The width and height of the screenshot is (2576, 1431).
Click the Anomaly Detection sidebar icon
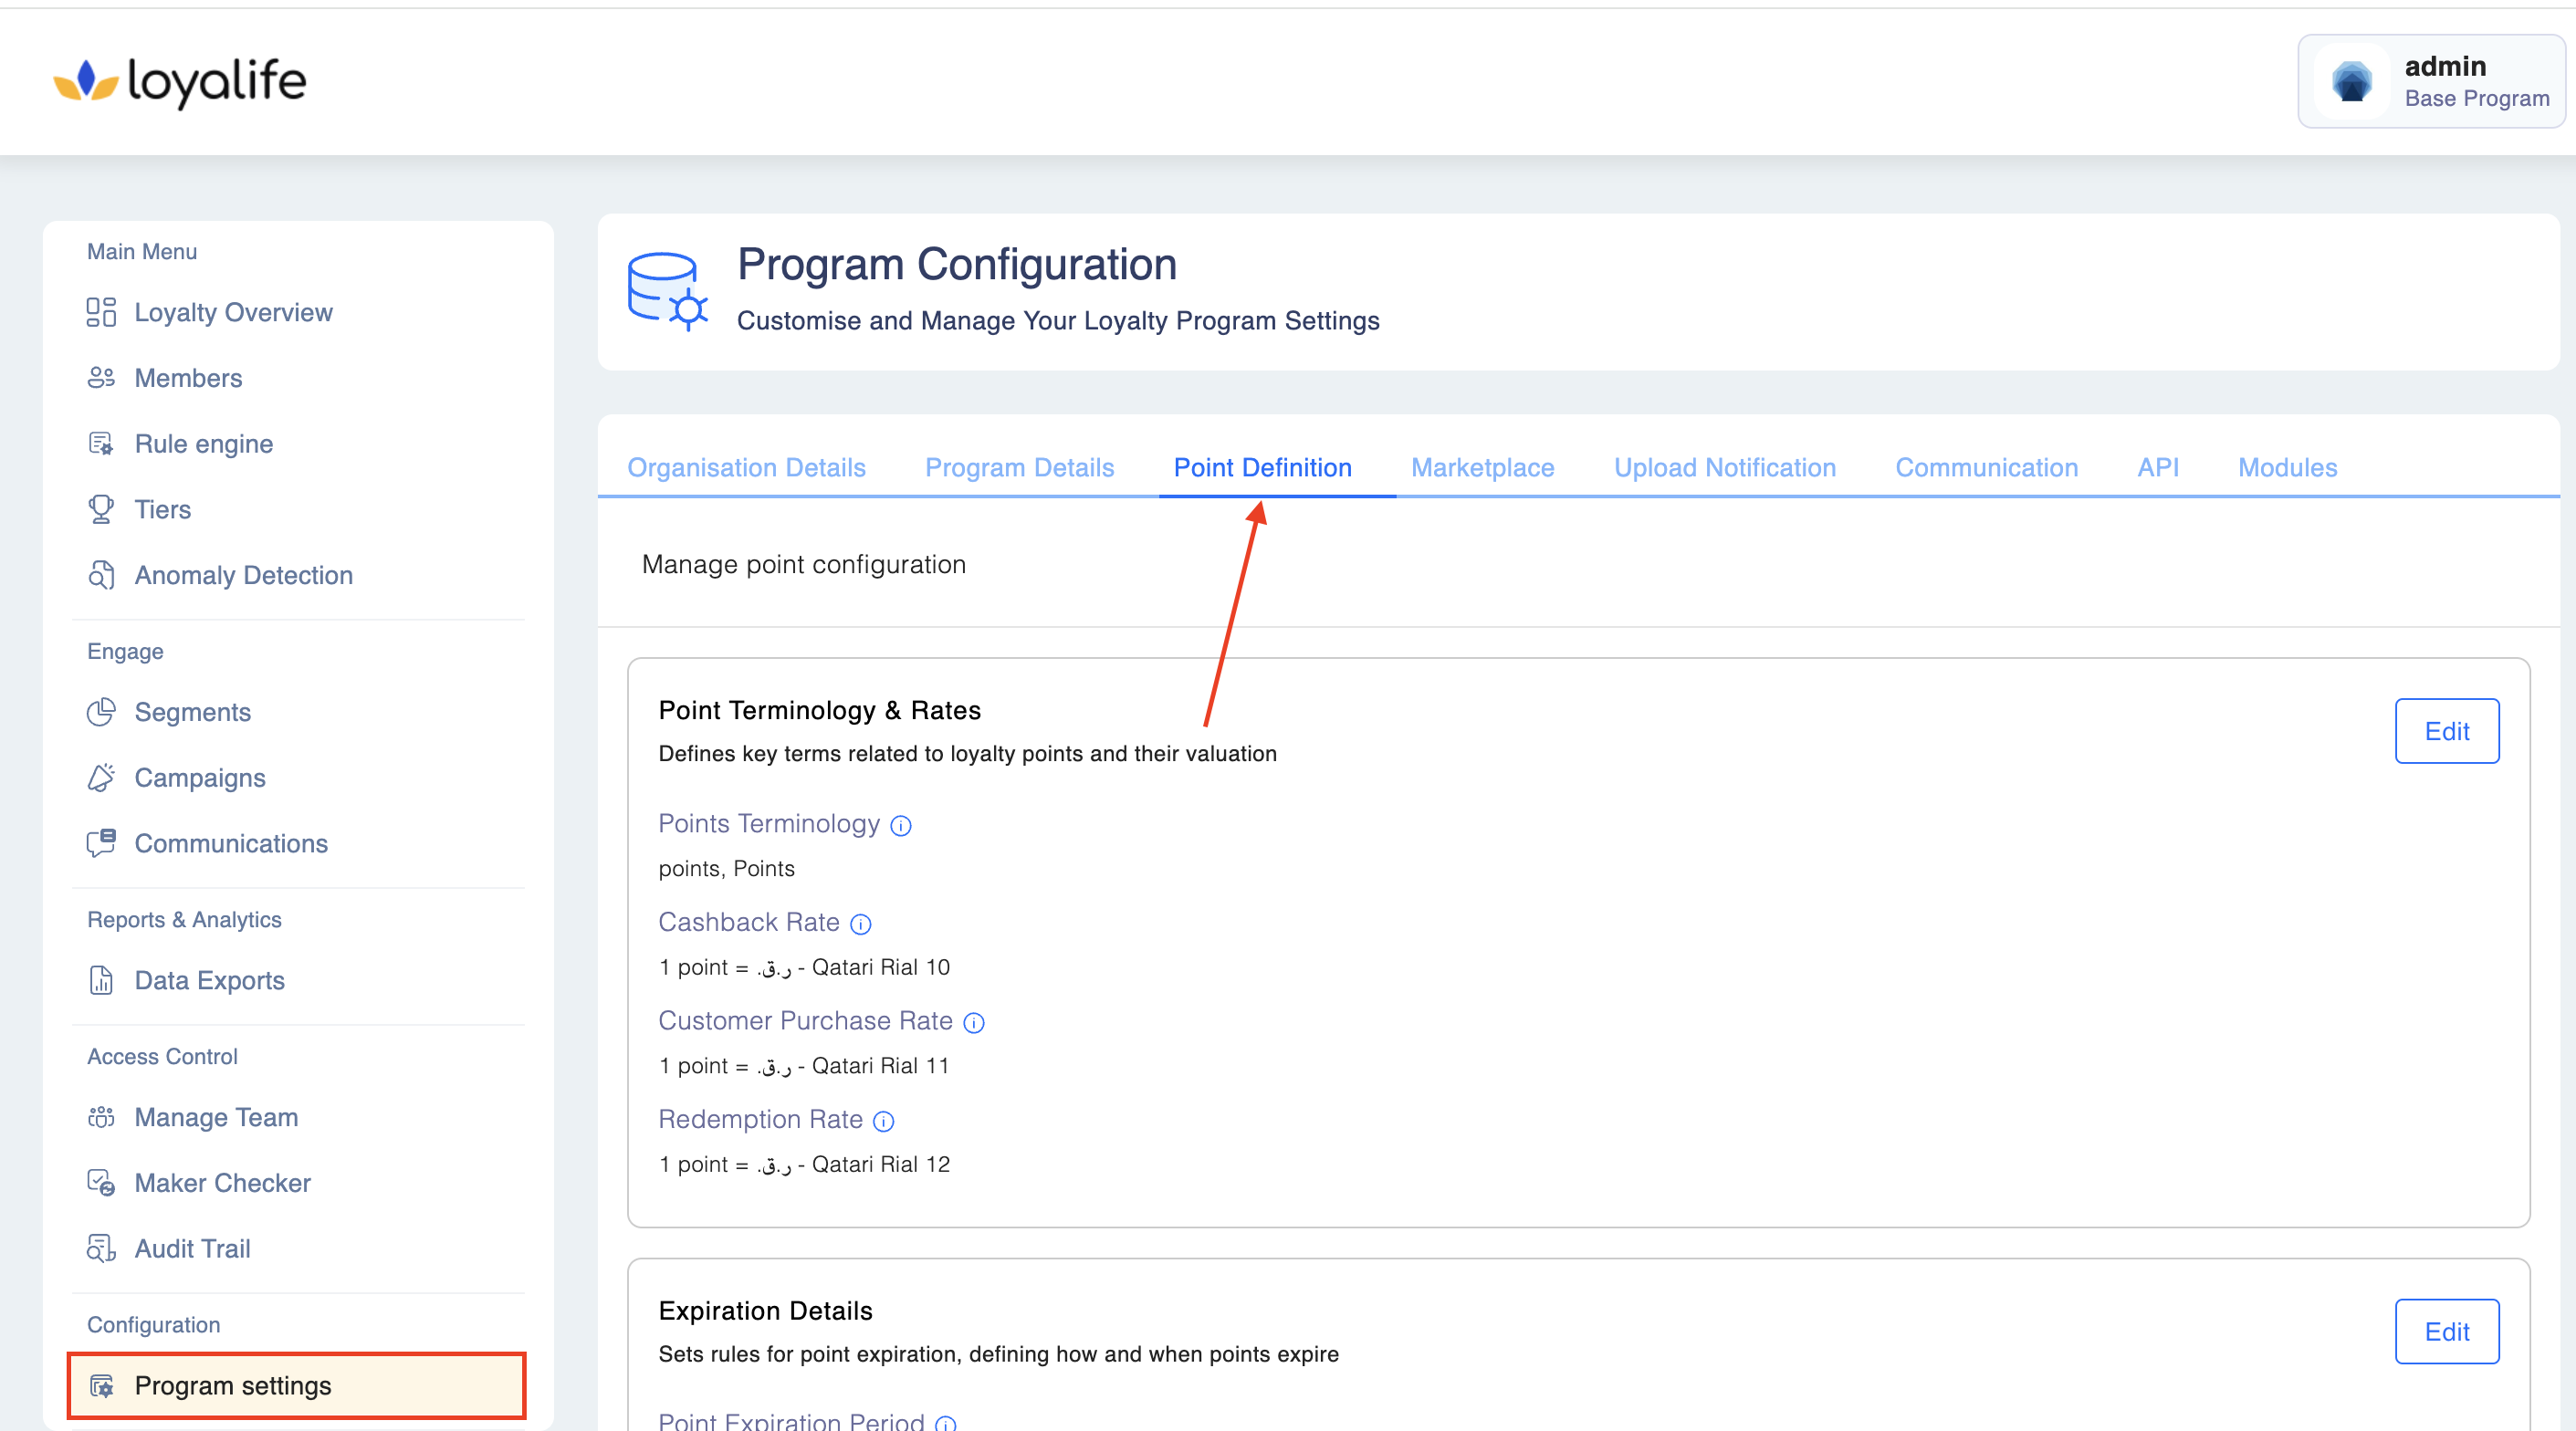101,575
